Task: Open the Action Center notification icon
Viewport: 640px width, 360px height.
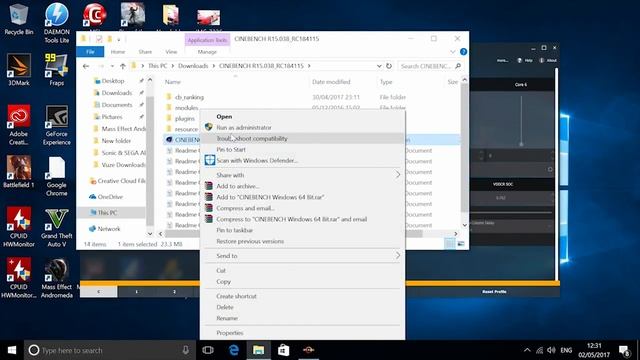Action: (624, 350)
